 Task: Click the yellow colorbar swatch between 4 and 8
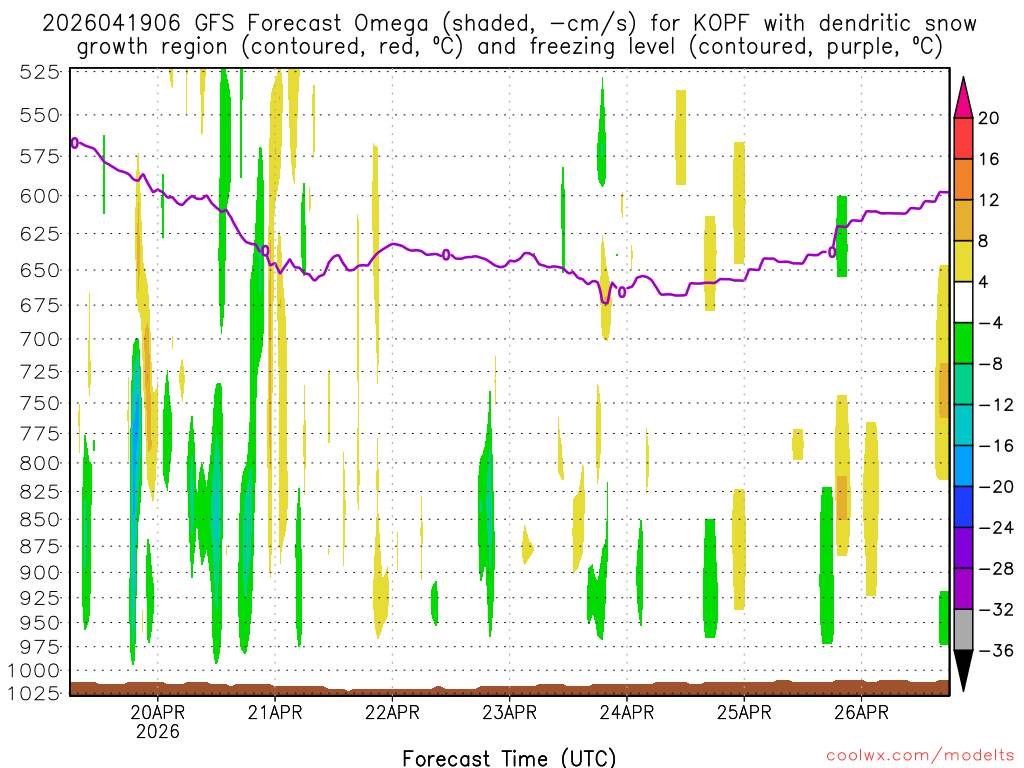(x=963, y=262)
